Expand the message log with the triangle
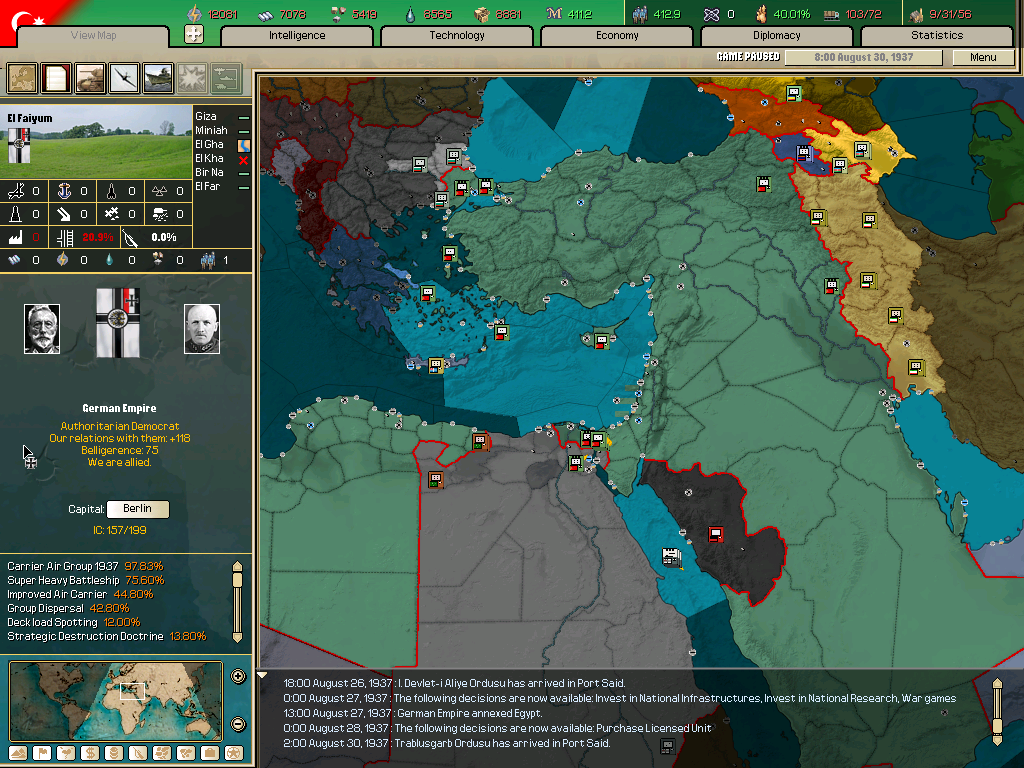The image size is (1024, 768). coord(264,675)
